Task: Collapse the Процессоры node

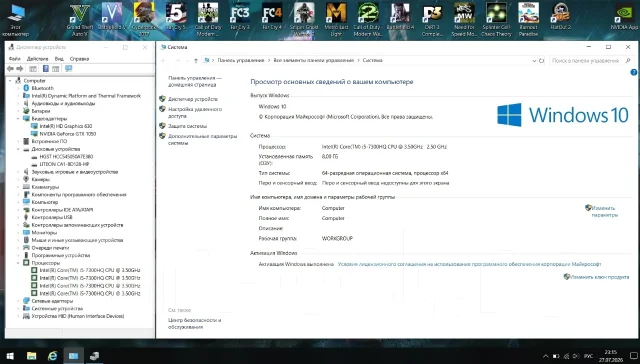Action: [18, 263]
